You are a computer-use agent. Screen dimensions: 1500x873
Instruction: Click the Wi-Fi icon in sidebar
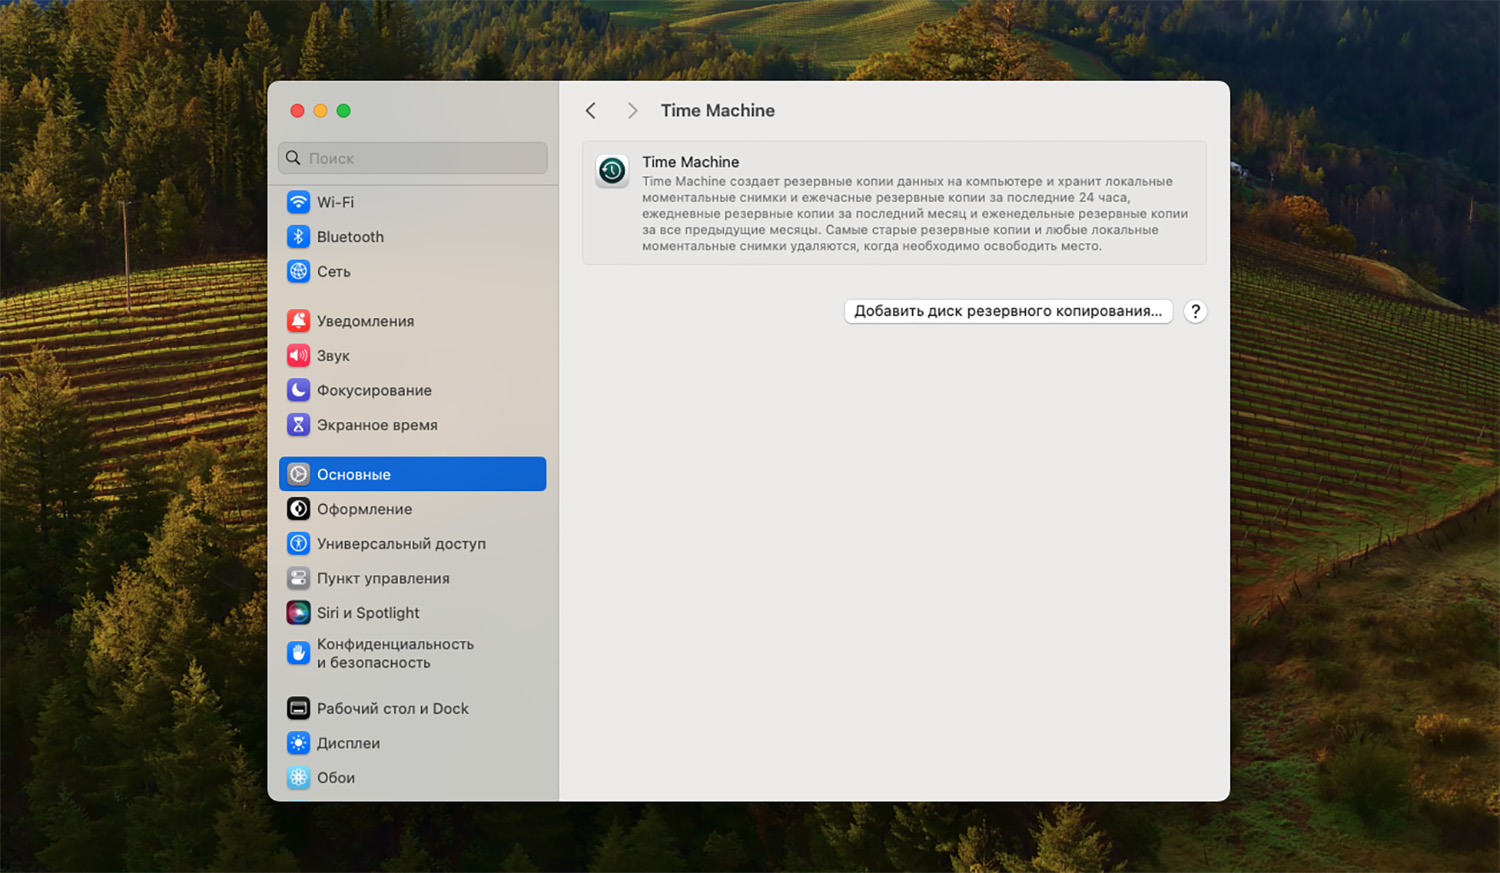click(298, 202)
